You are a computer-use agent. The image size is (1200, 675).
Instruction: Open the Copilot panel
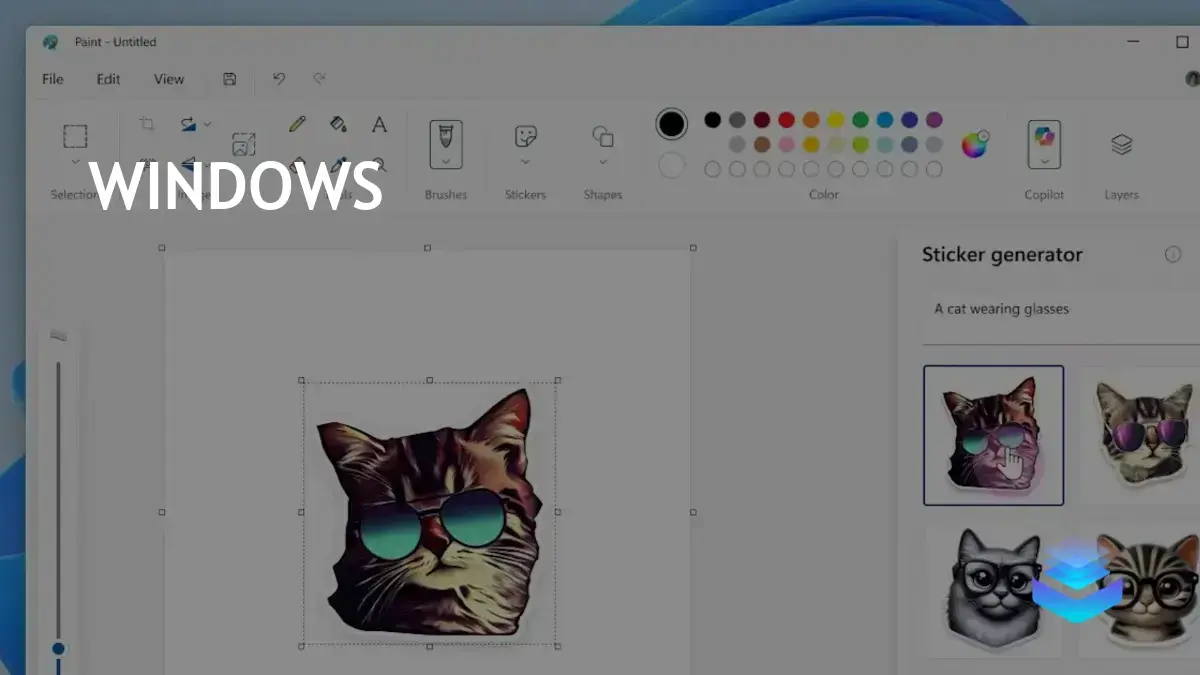point(1043,145)
